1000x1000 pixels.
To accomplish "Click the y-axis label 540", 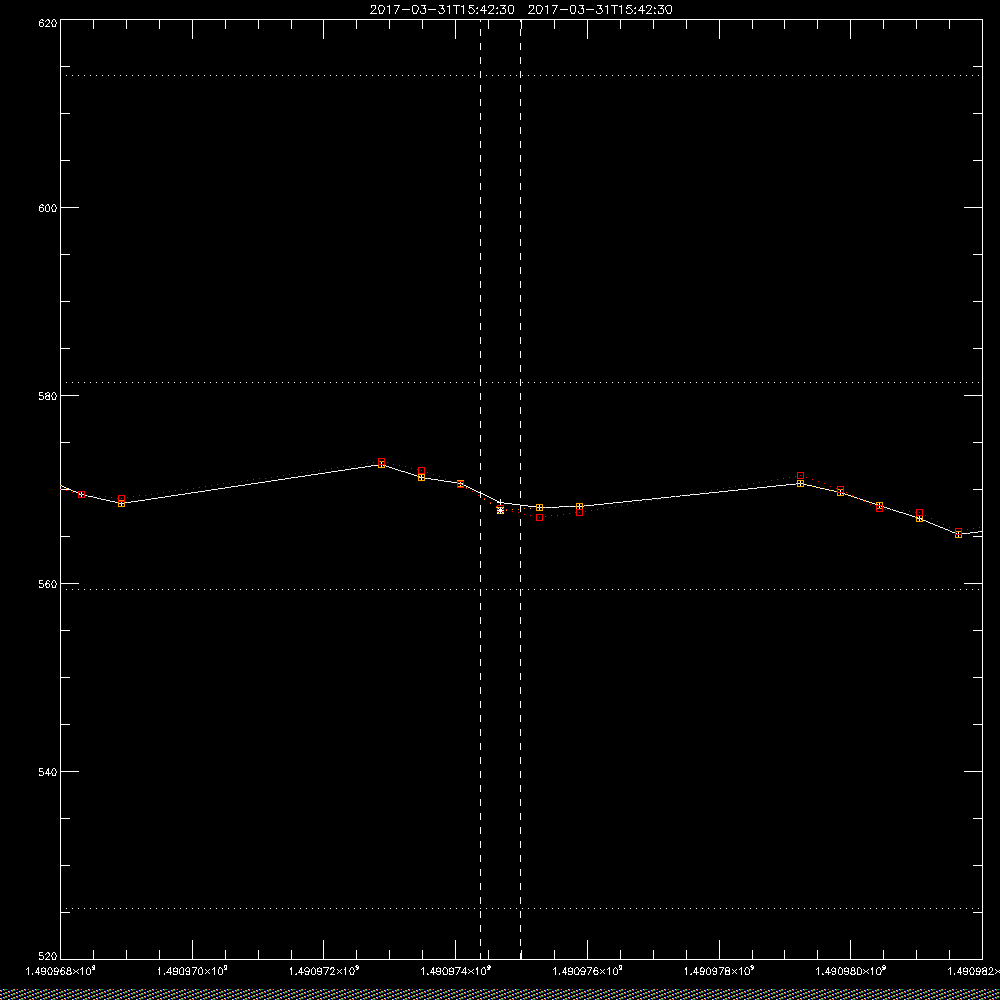I will click(x=48, y=772).
